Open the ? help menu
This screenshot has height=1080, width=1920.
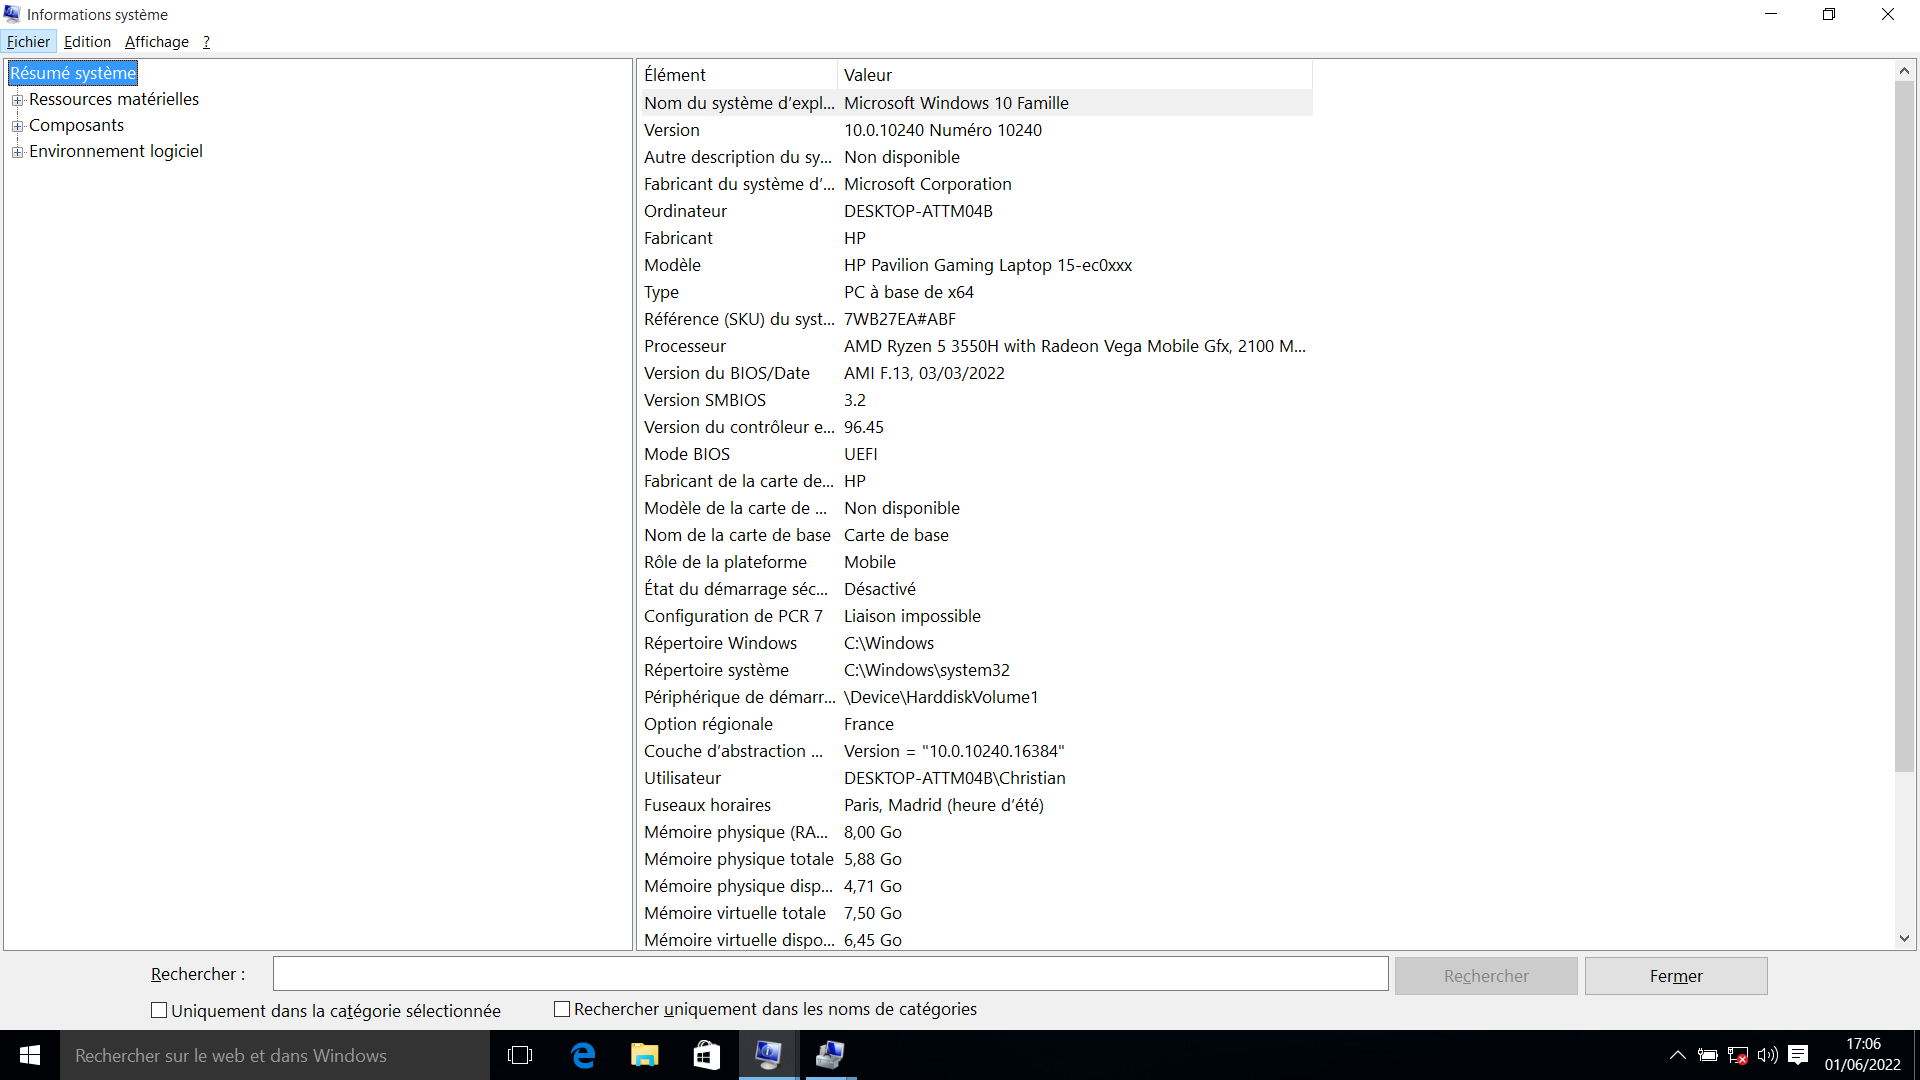pos(206,42)
